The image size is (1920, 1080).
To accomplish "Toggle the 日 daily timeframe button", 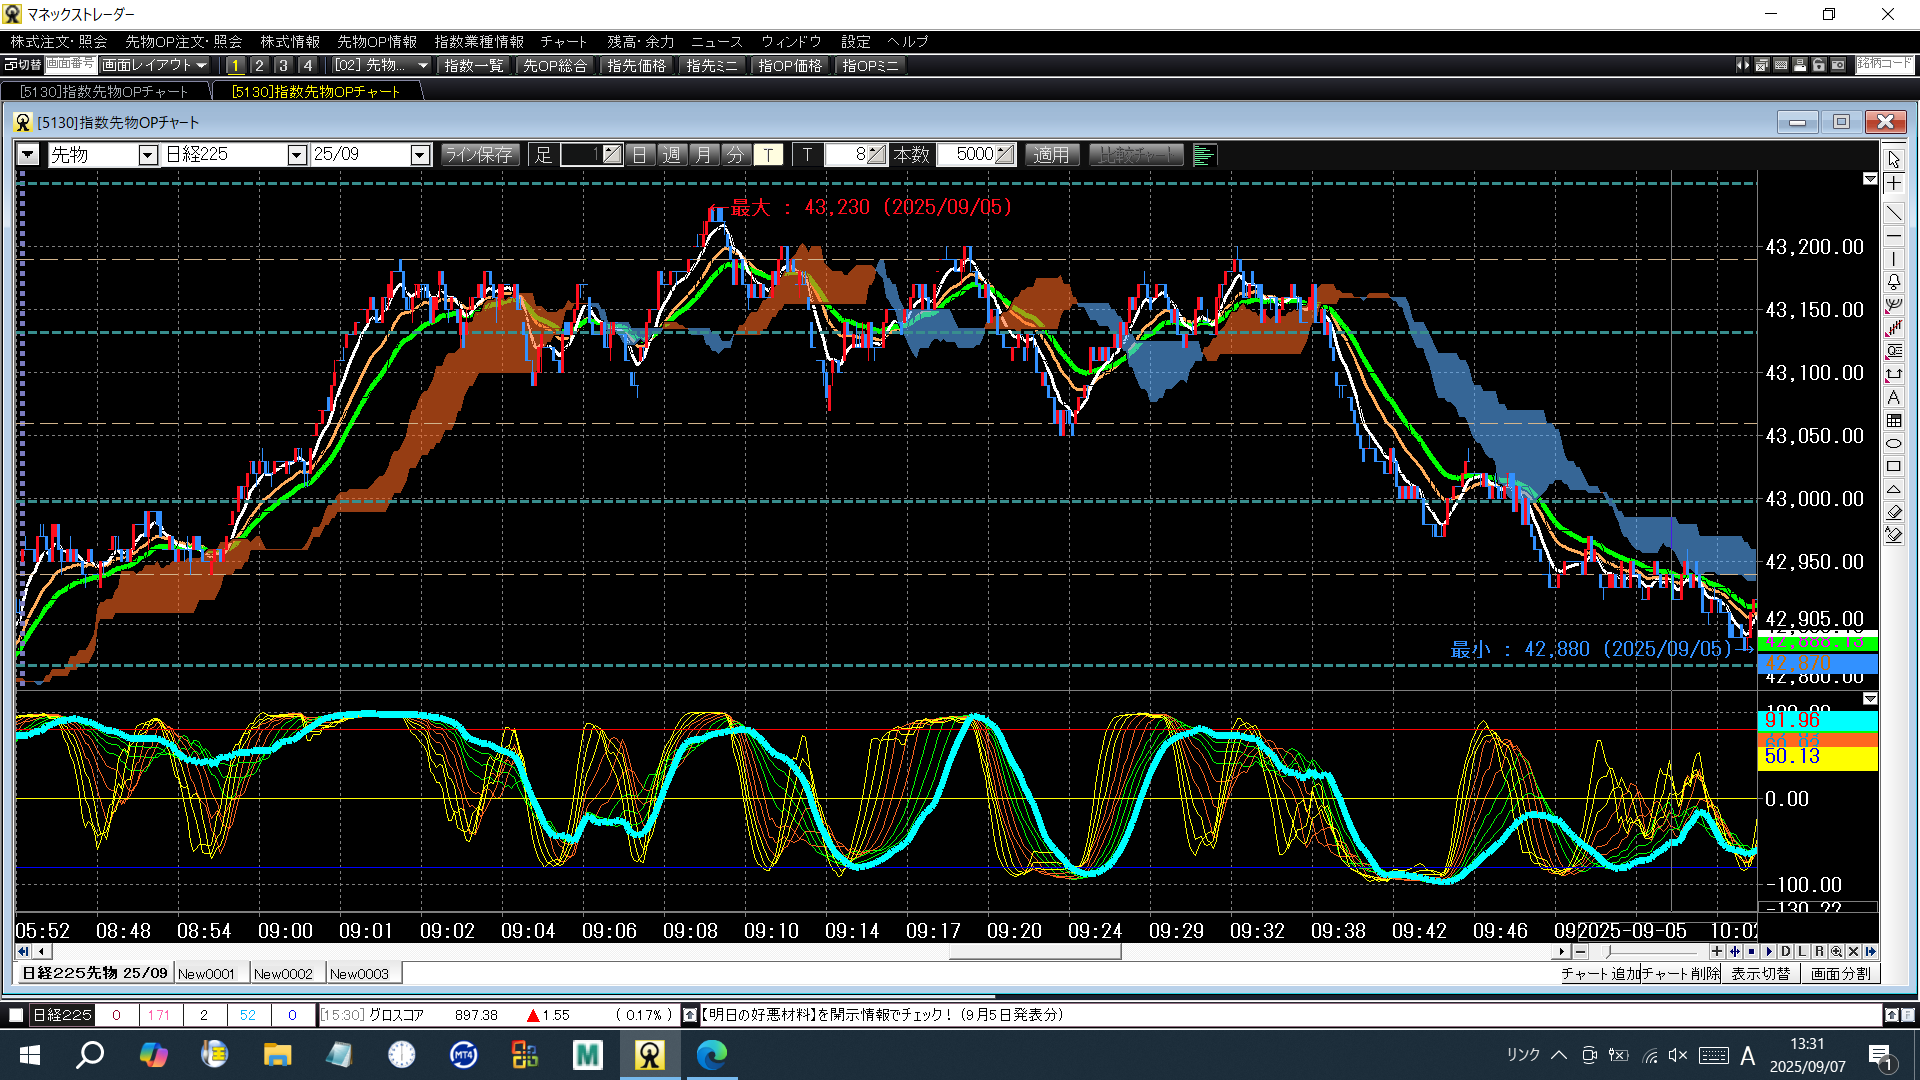I will [x=640, y=155].
